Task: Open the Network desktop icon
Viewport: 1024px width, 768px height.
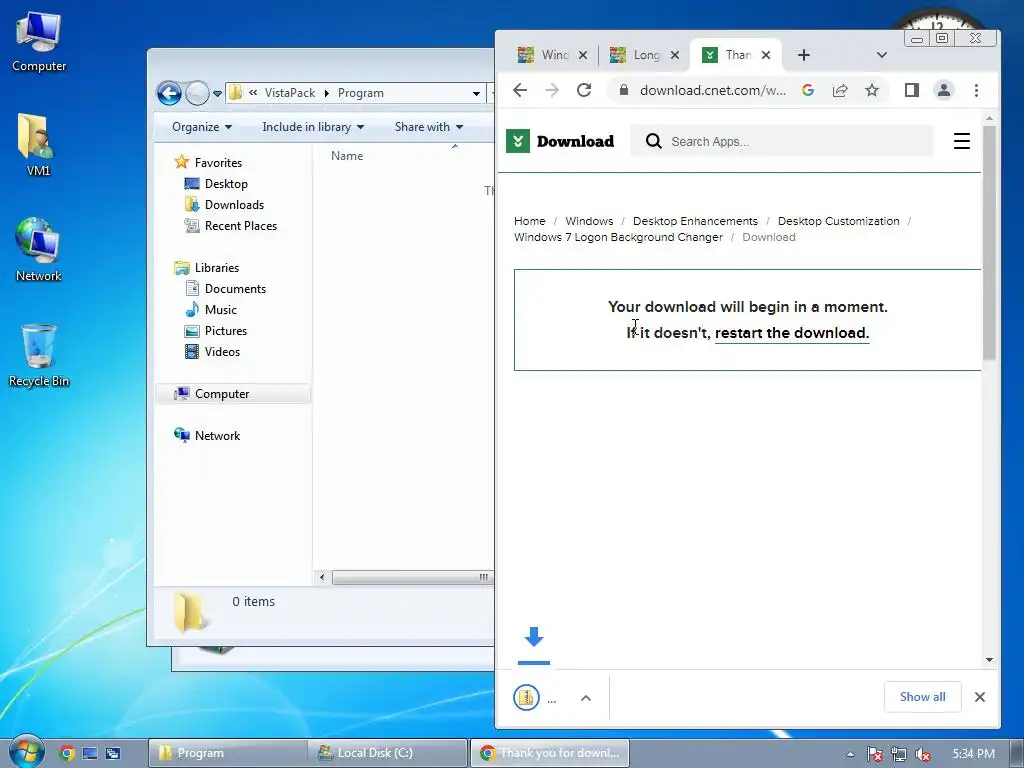Action: pos(39,249)
